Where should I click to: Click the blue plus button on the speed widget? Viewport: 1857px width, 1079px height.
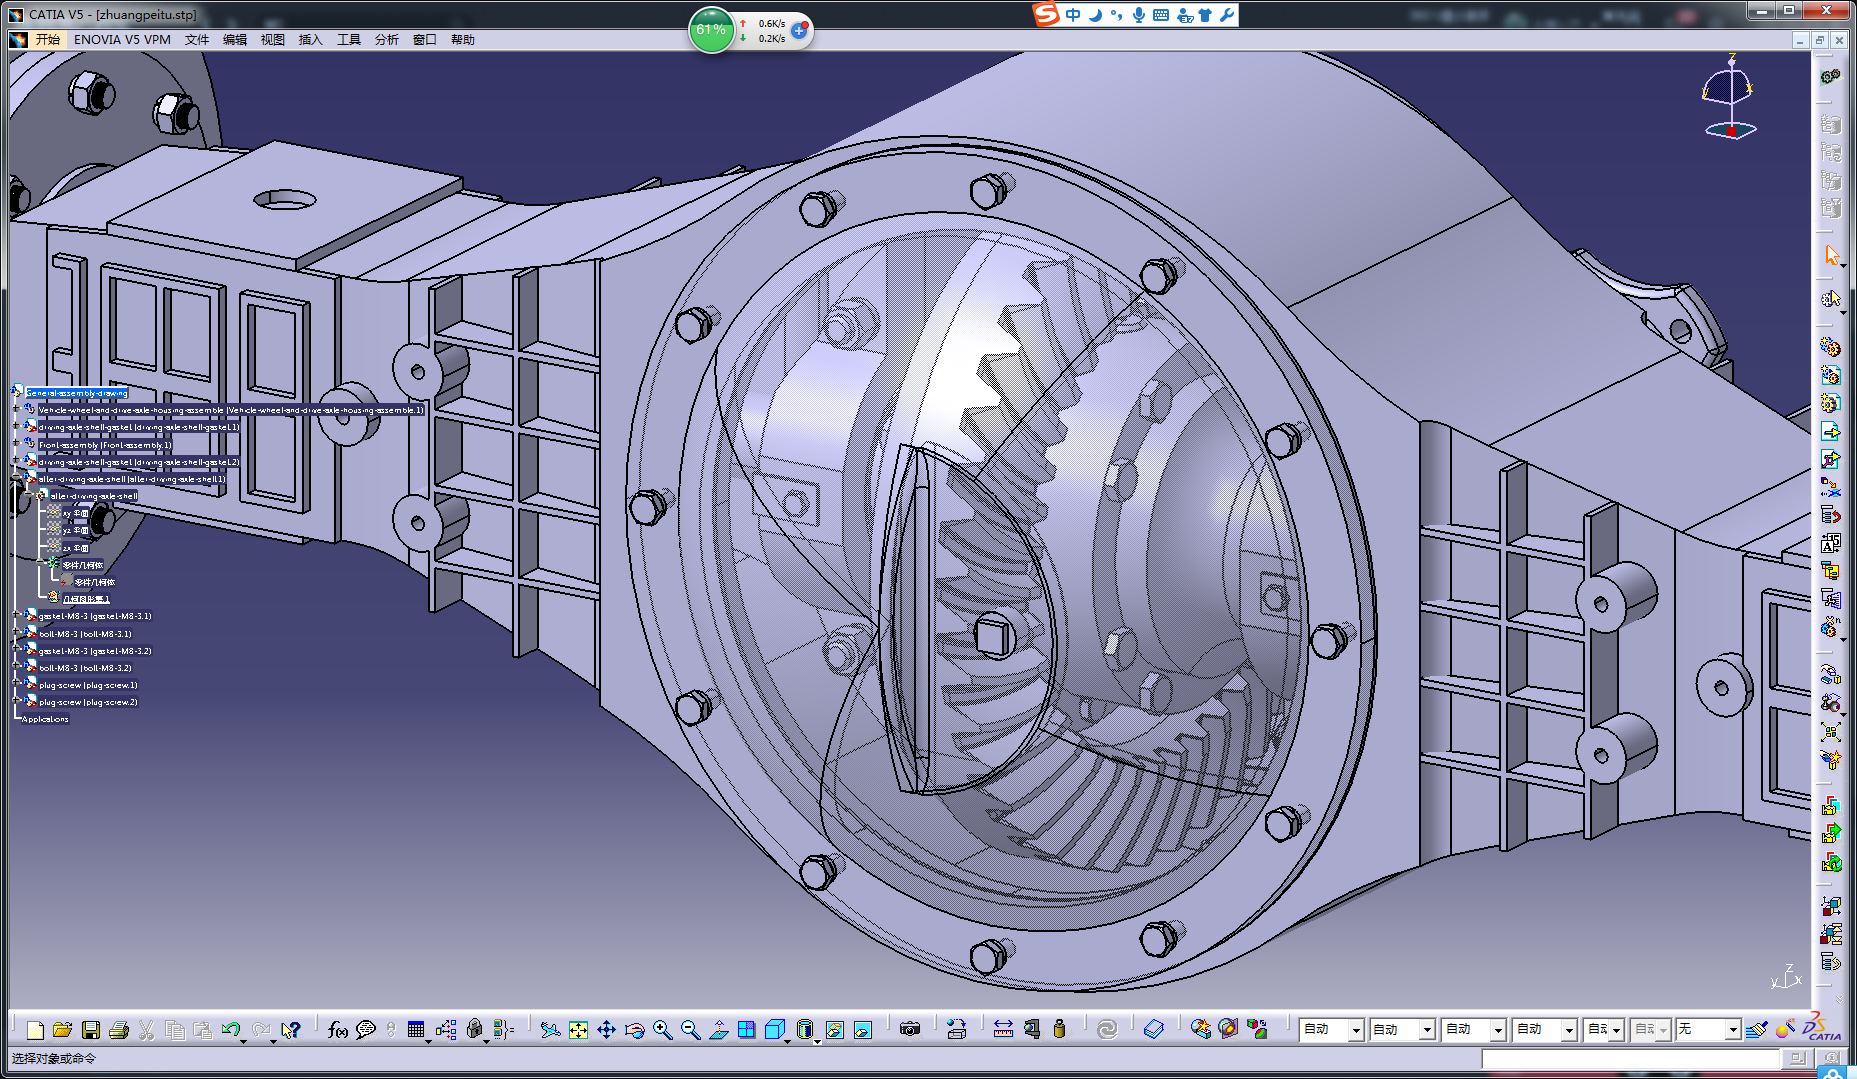(799, 31)
